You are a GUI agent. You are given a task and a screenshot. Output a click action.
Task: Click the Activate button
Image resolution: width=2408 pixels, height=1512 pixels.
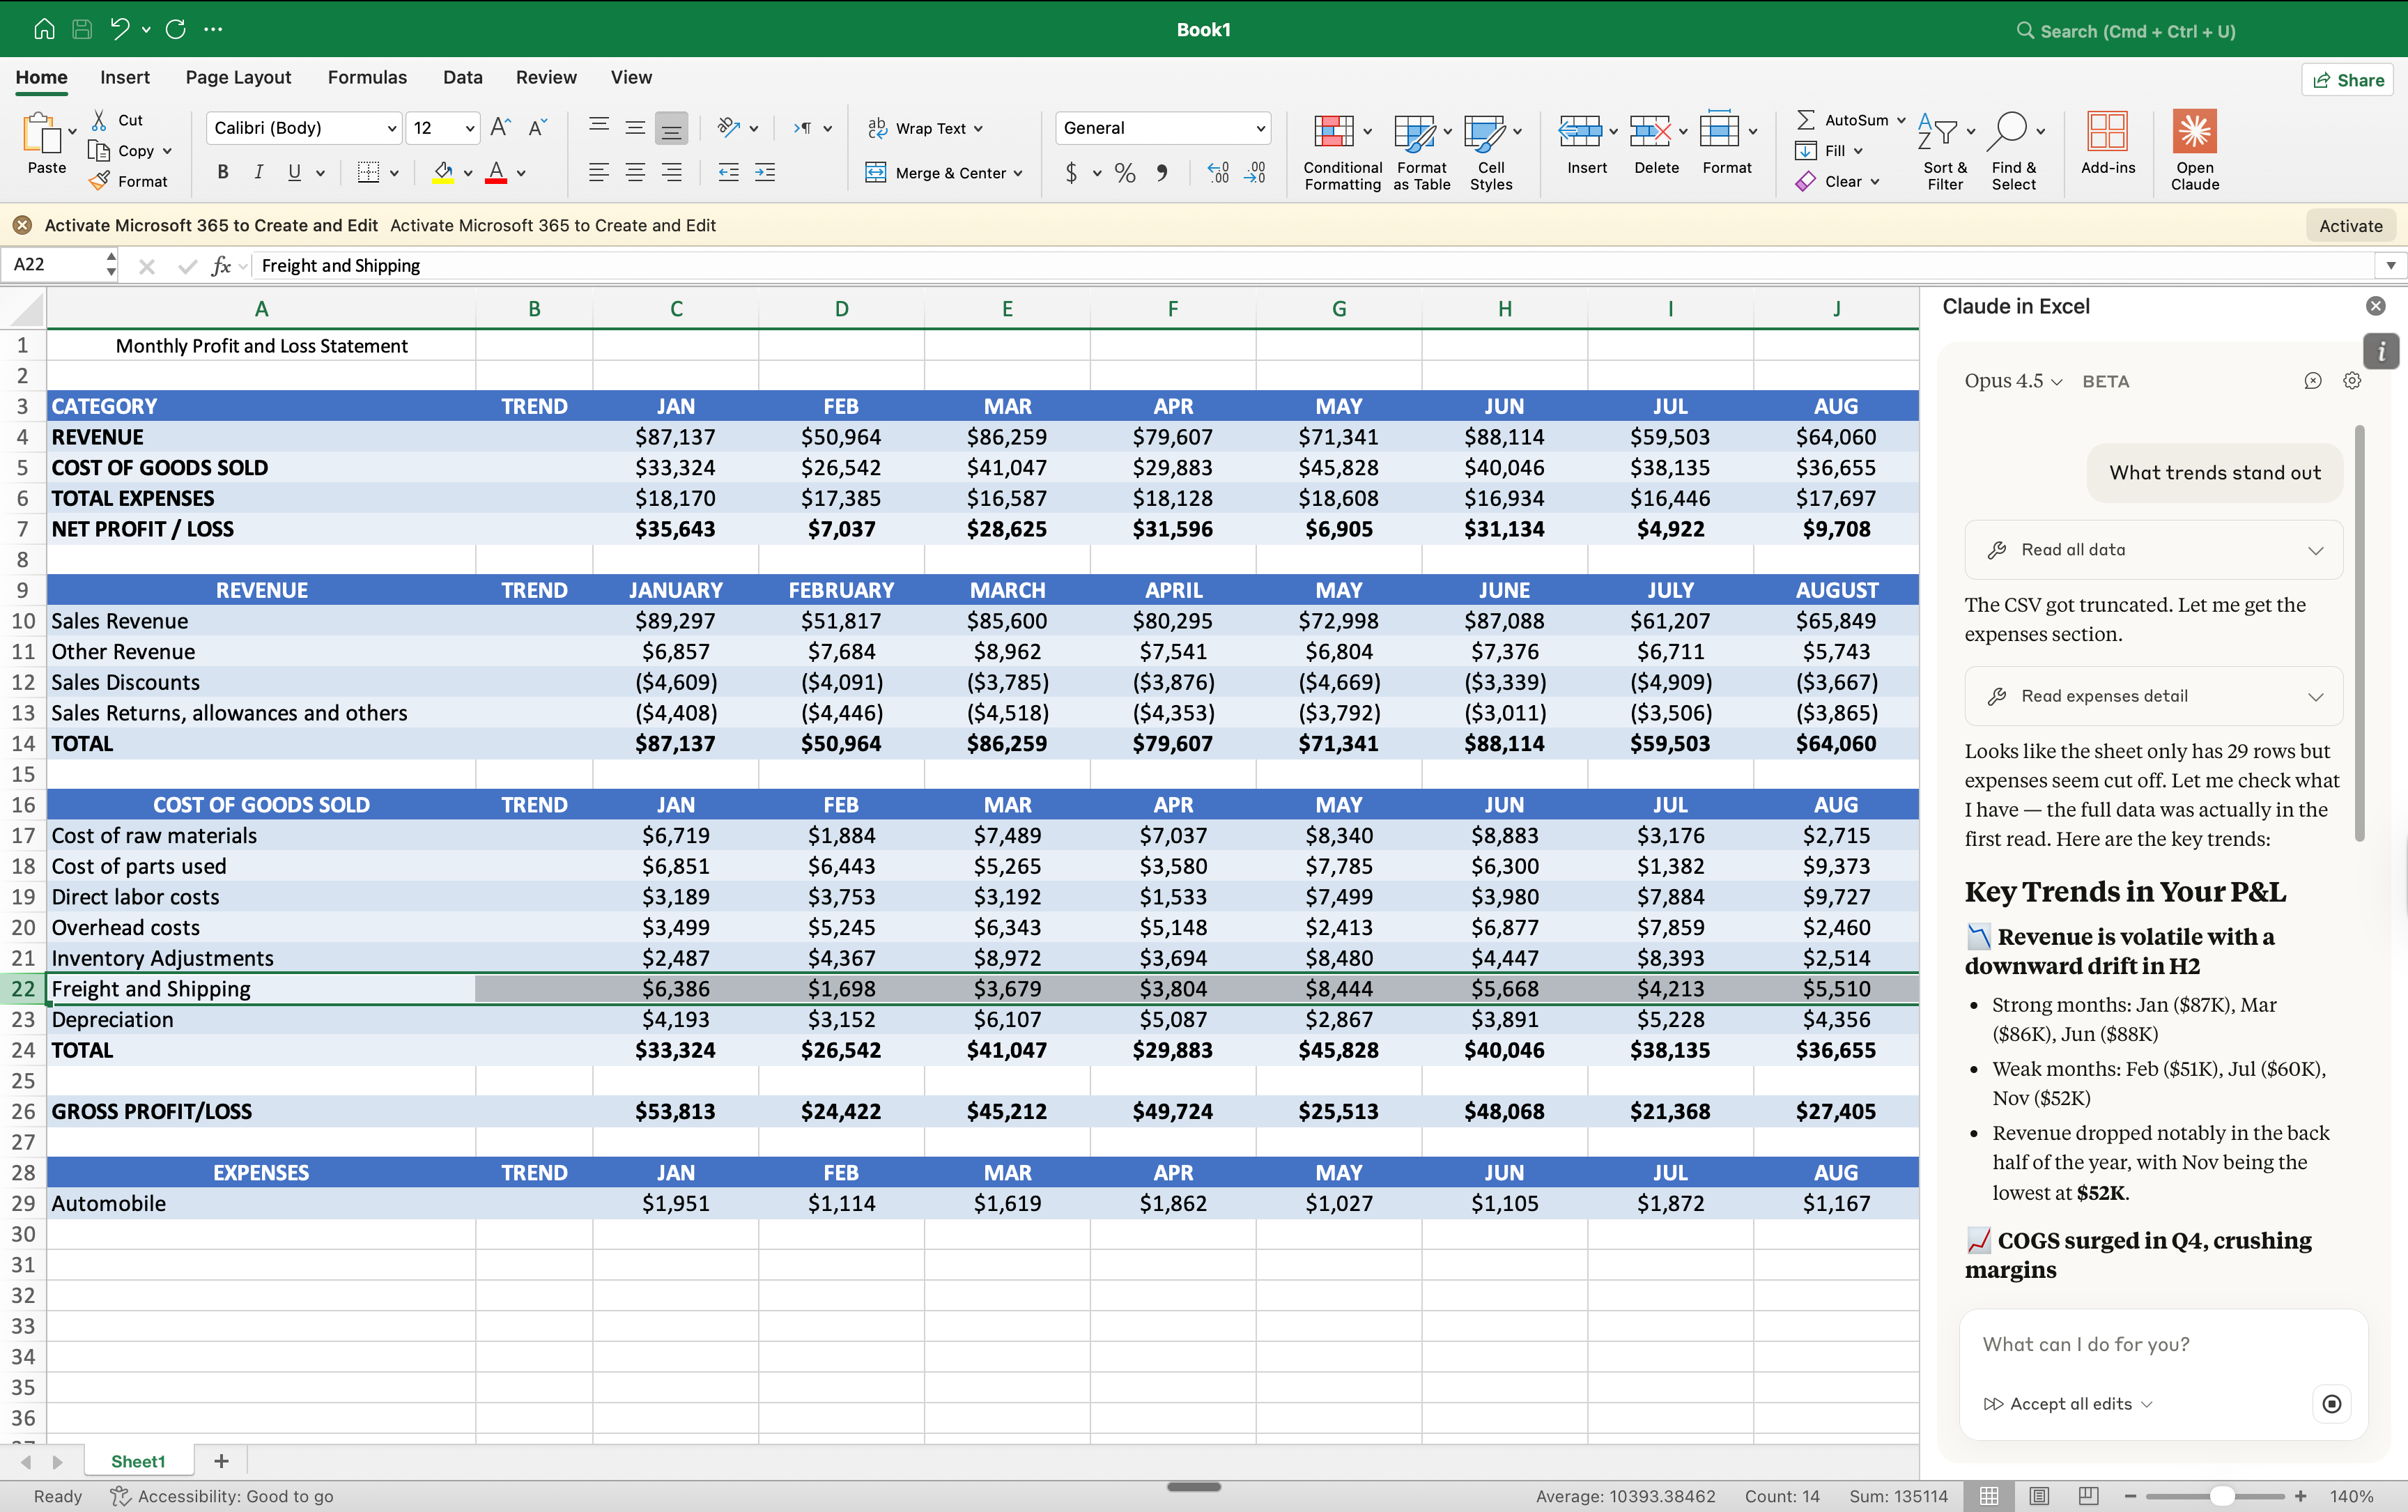point(2350,225)
